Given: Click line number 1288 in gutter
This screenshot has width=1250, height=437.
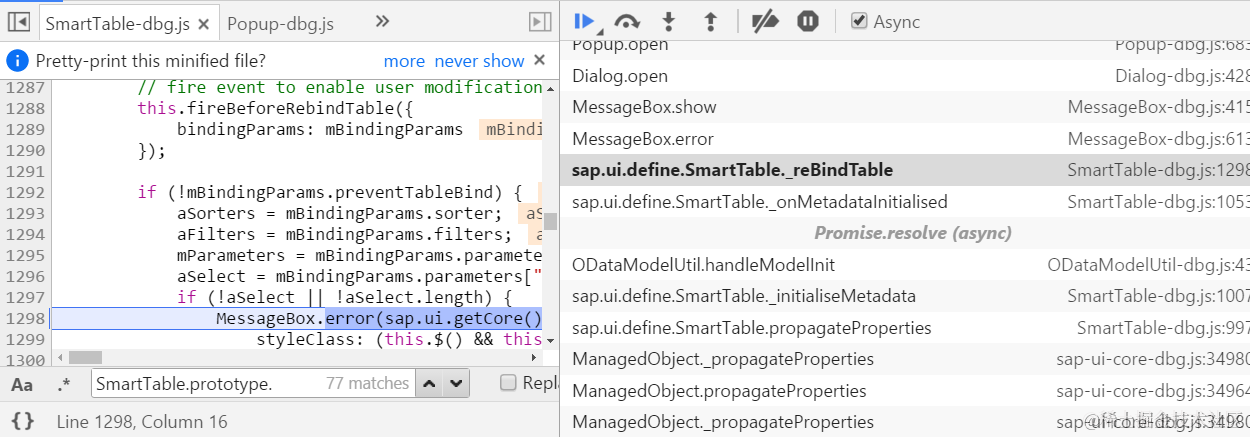Looking at the screenshot, I should click(26, 108).
